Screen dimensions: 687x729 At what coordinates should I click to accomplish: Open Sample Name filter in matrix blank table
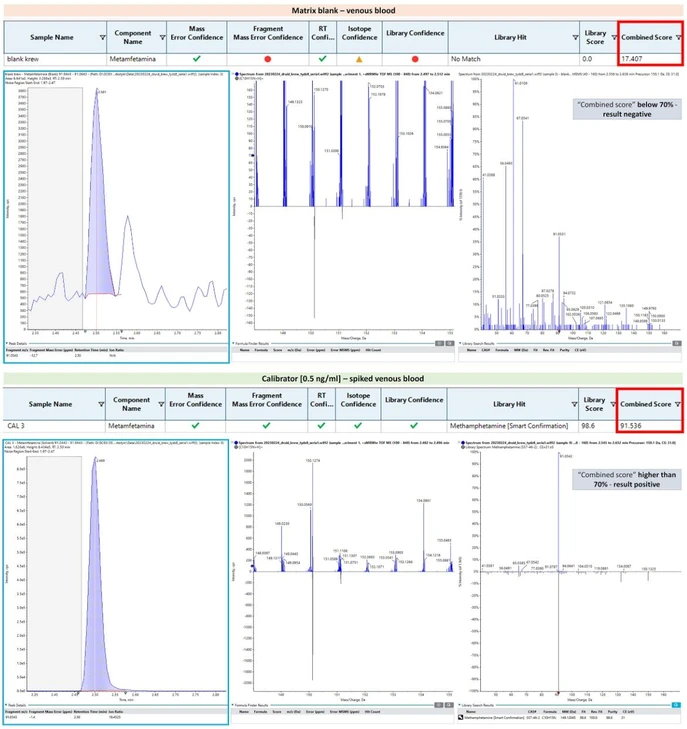pos(102,37)
